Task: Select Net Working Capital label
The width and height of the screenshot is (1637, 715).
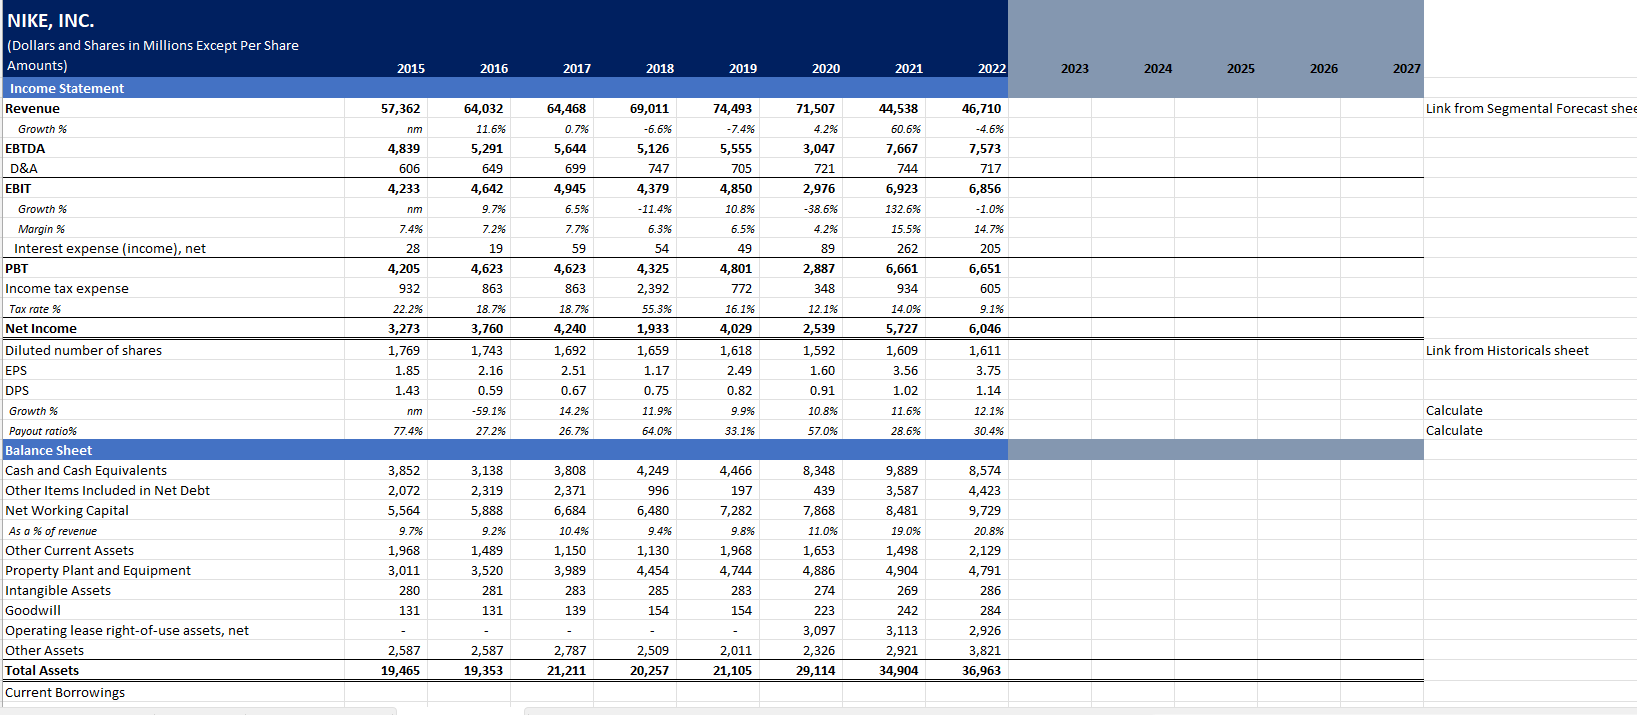Action: pos(67,510)
